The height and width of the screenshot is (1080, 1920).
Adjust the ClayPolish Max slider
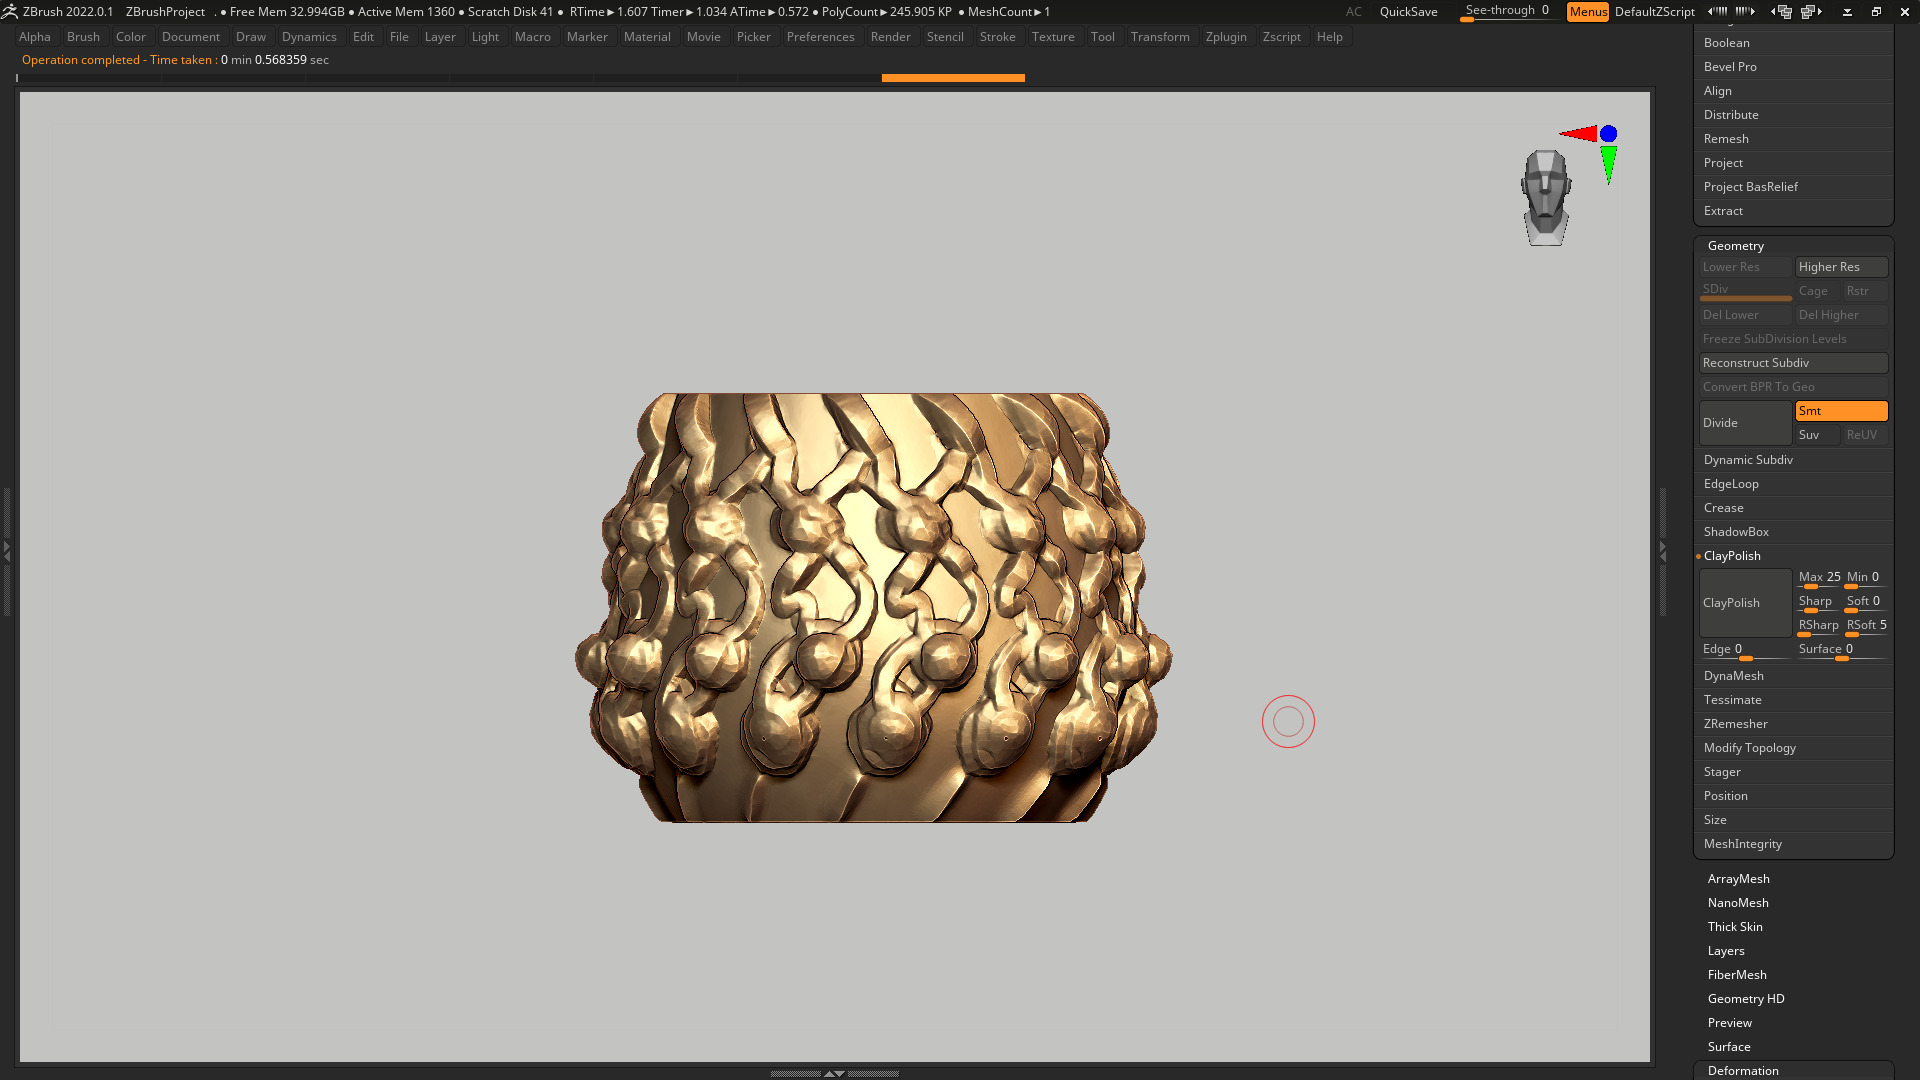pyautogui.click(x=1819, y=579)
